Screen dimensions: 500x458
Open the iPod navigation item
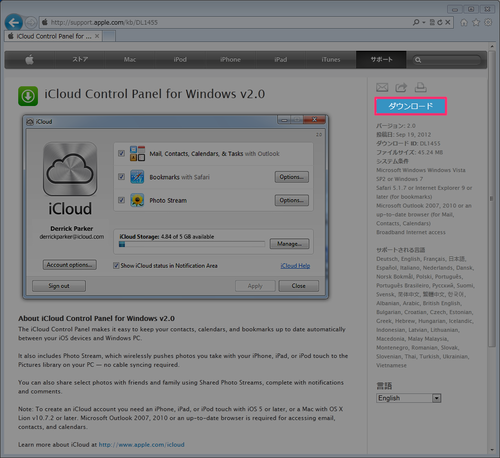(x=180, y=60)
